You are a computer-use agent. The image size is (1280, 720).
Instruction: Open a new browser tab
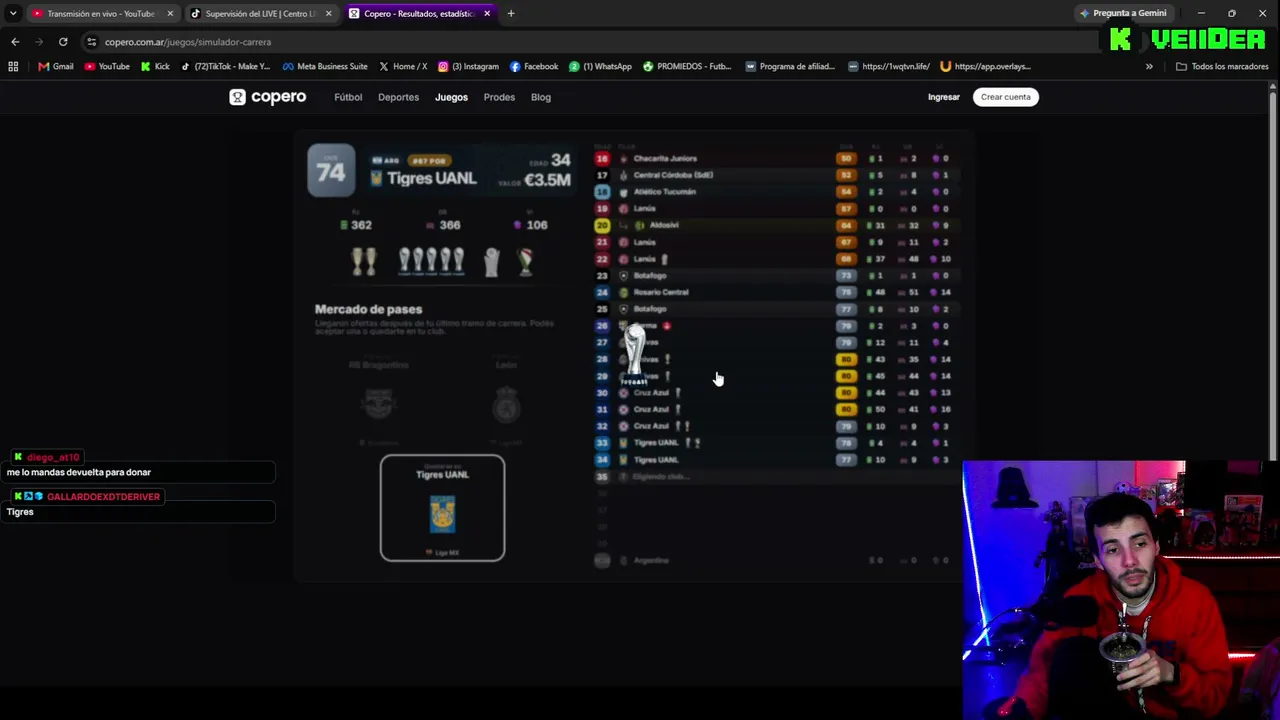pyautogui.click(x=511, y=13)
